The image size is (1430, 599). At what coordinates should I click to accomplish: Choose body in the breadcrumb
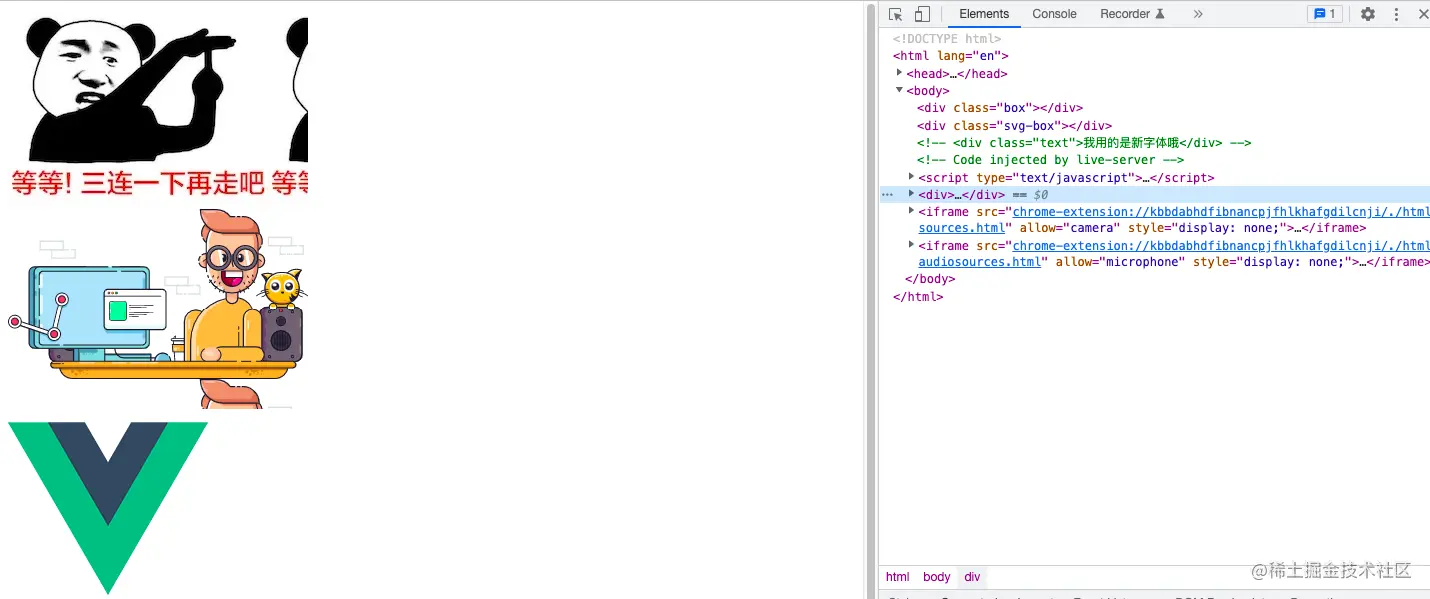point(937,577)
